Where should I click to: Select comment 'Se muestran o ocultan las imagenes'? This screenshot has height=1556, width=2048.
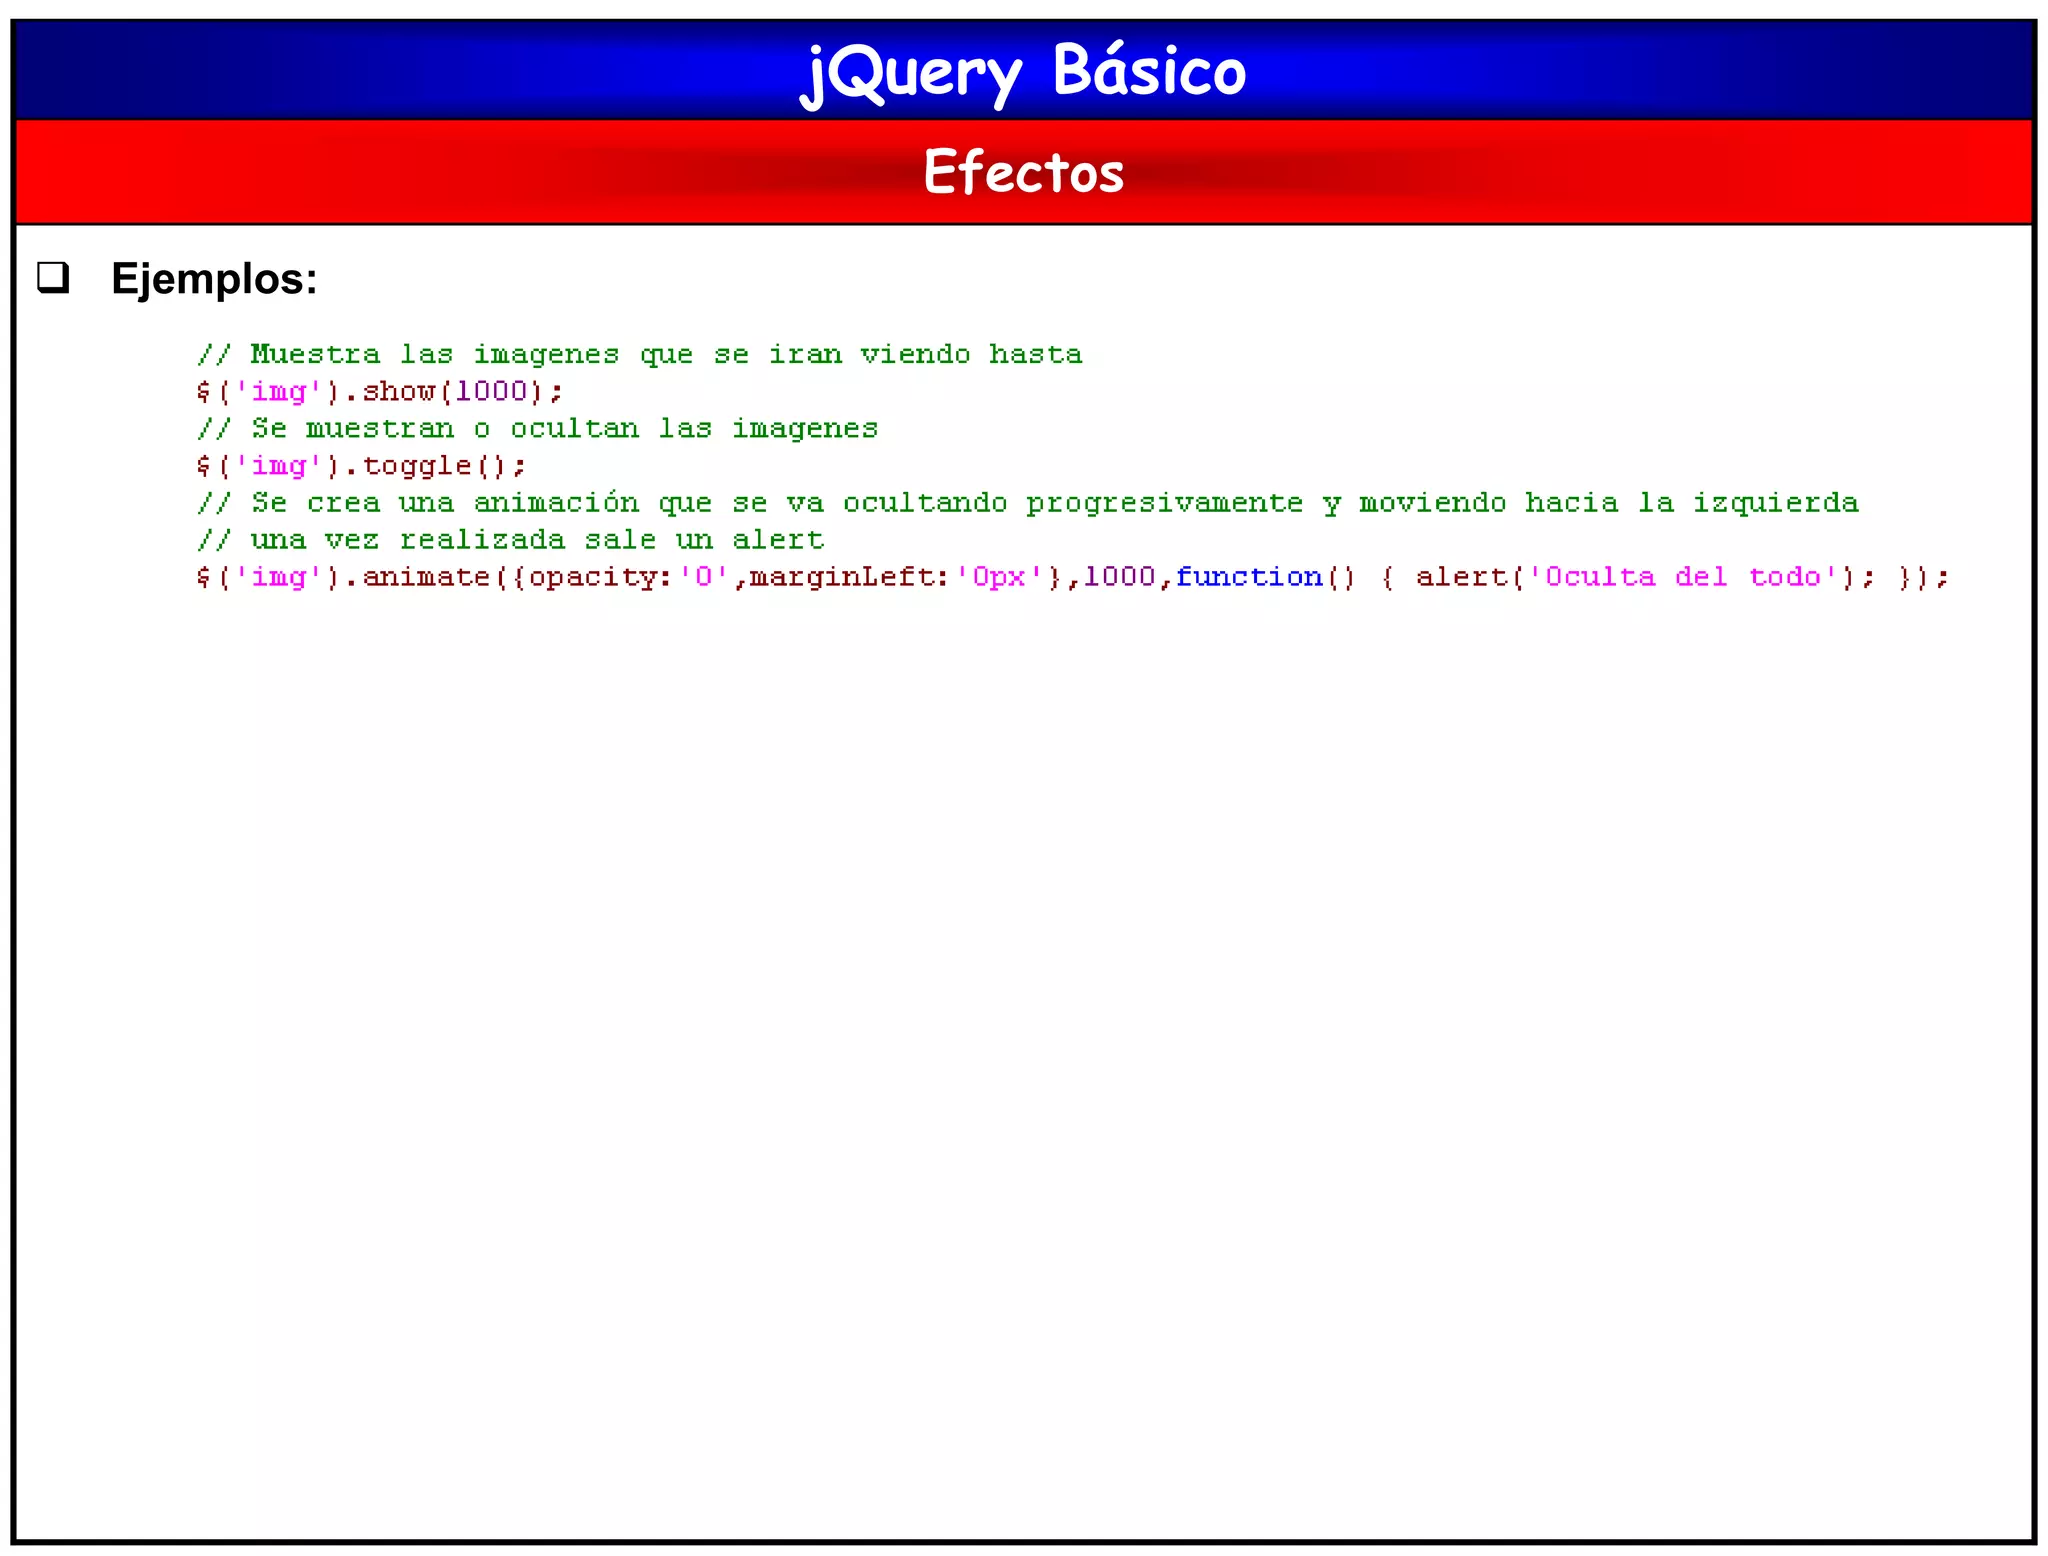(538, 429)
